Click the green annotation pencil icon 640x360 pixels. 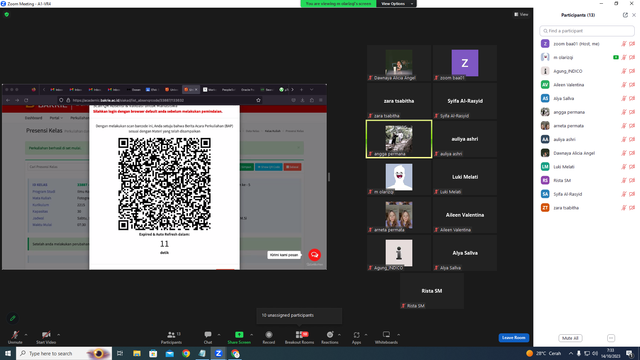pos(13,318)
